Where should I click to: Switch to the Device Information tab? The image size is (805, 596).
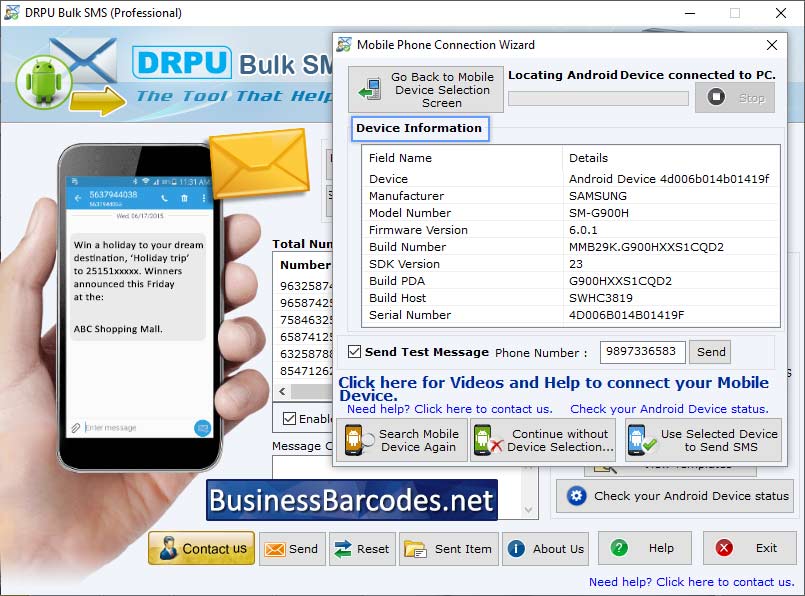coord(420,128)
